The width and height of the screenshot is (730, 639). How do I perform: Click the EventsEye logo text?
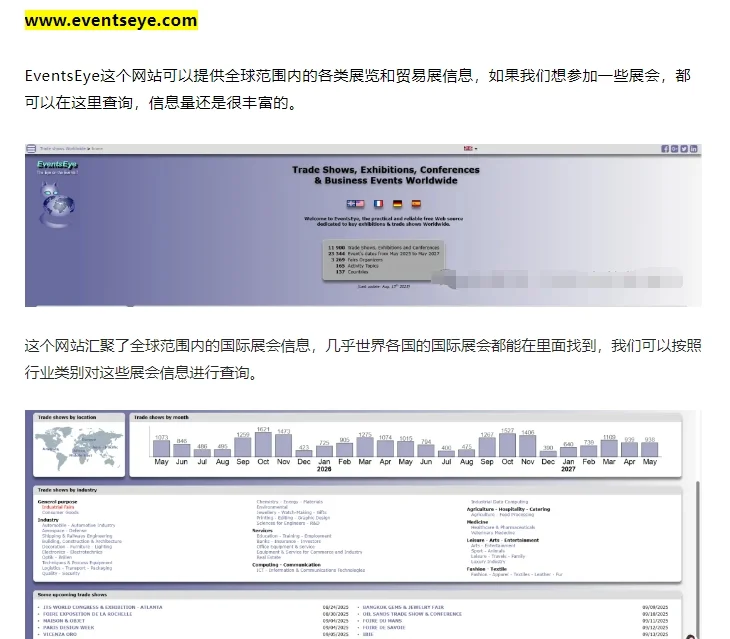tap(57, 164)
